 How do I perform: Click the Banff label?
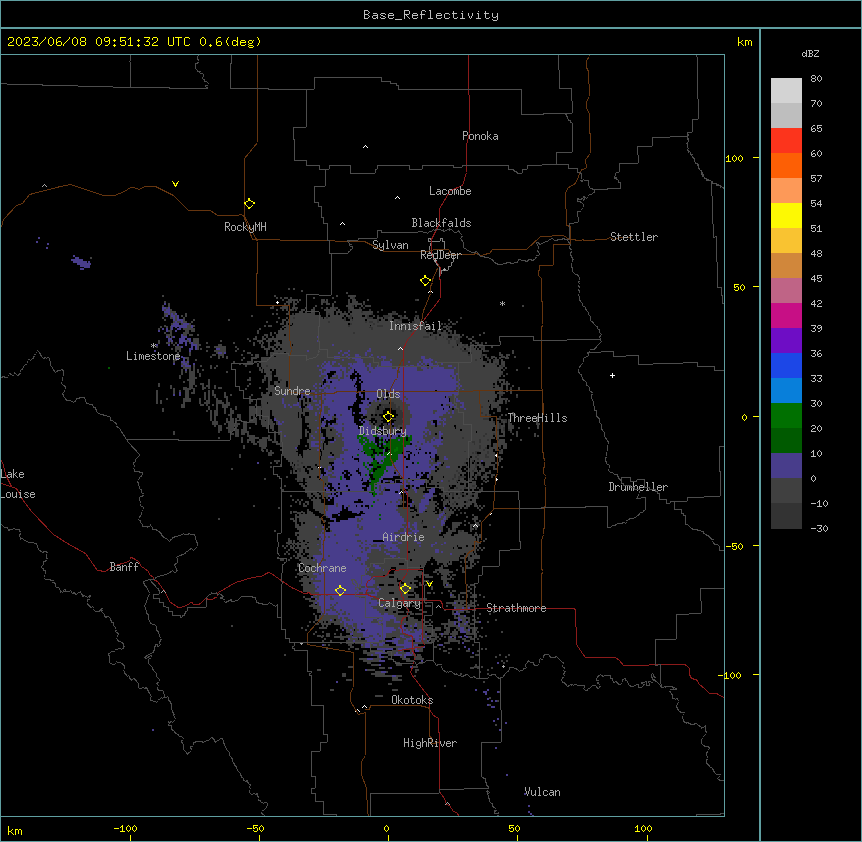(124, 567)
